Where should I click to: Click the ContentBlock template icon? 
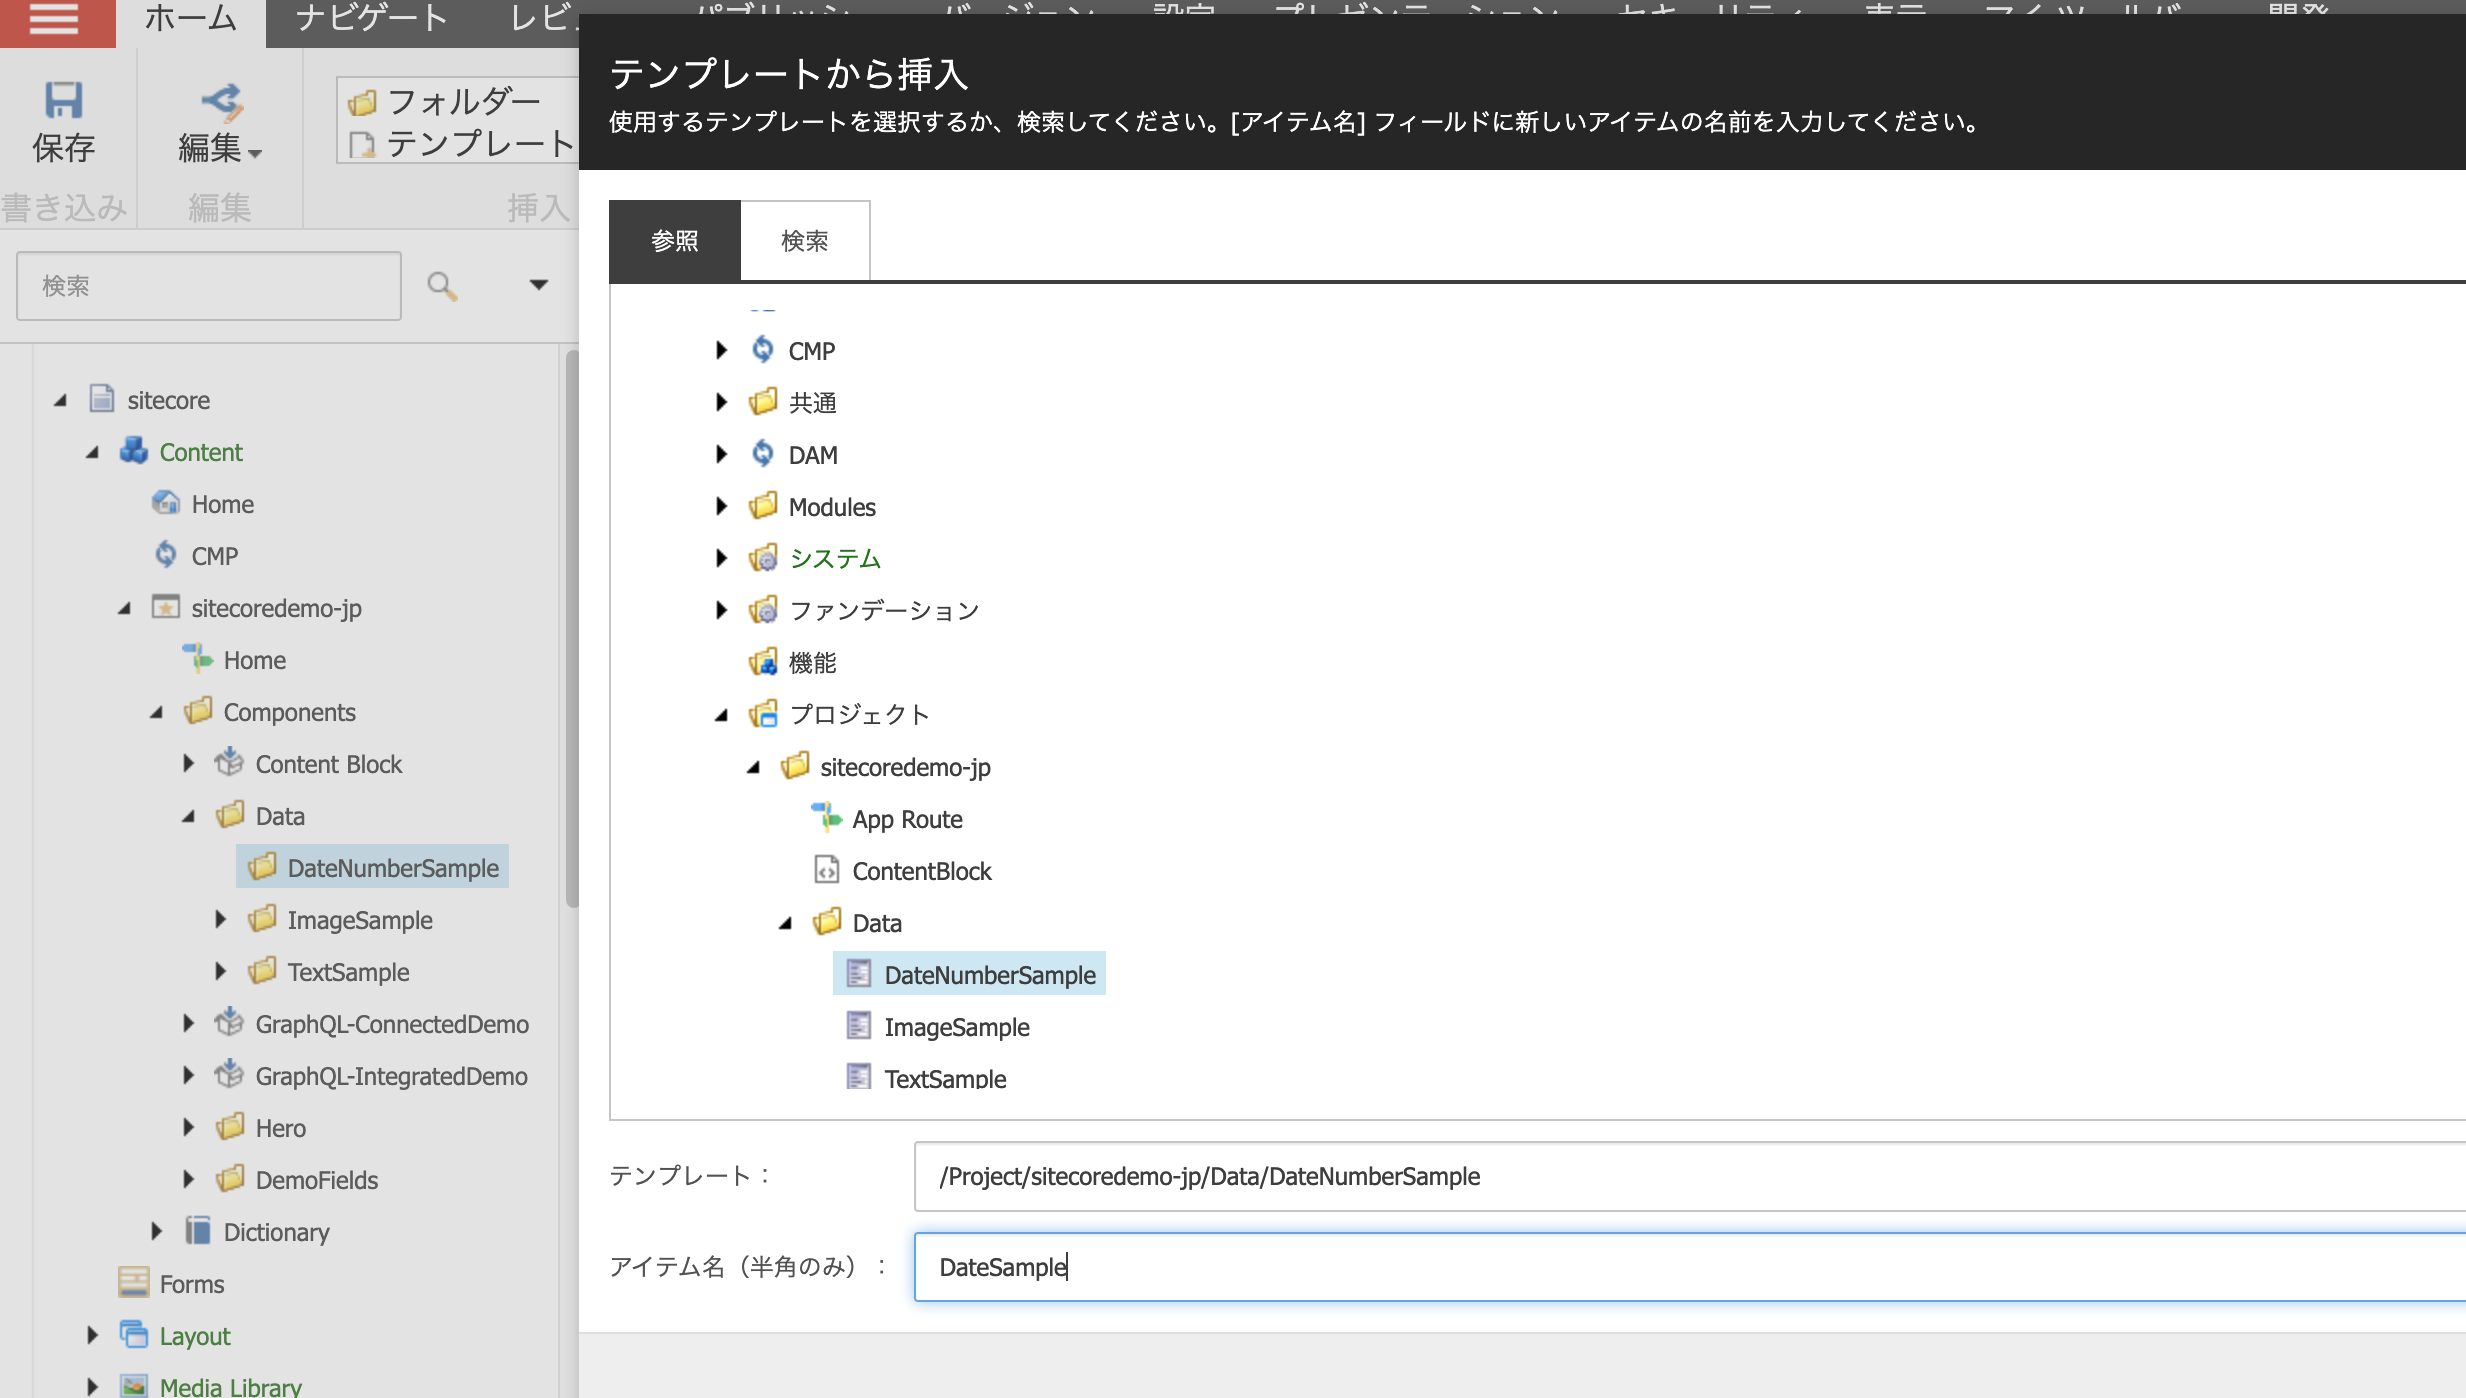tap(827, 870)
